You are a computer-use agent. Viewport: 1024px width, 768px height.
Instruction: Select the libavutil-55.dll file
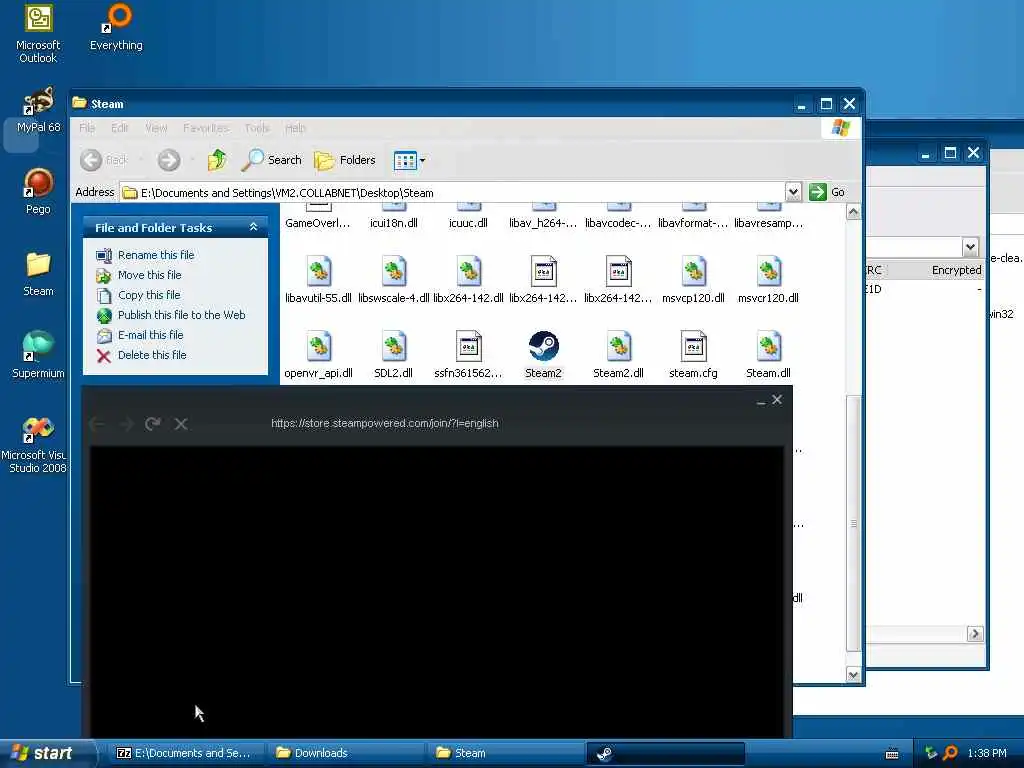pyautogui.click(x=318, y=280)
